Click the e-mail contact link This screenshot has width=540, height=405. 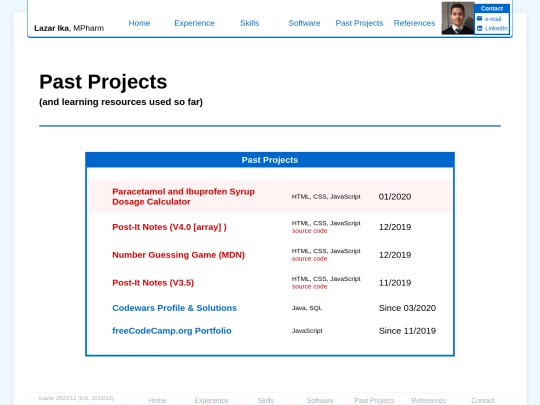coord(493,19)
